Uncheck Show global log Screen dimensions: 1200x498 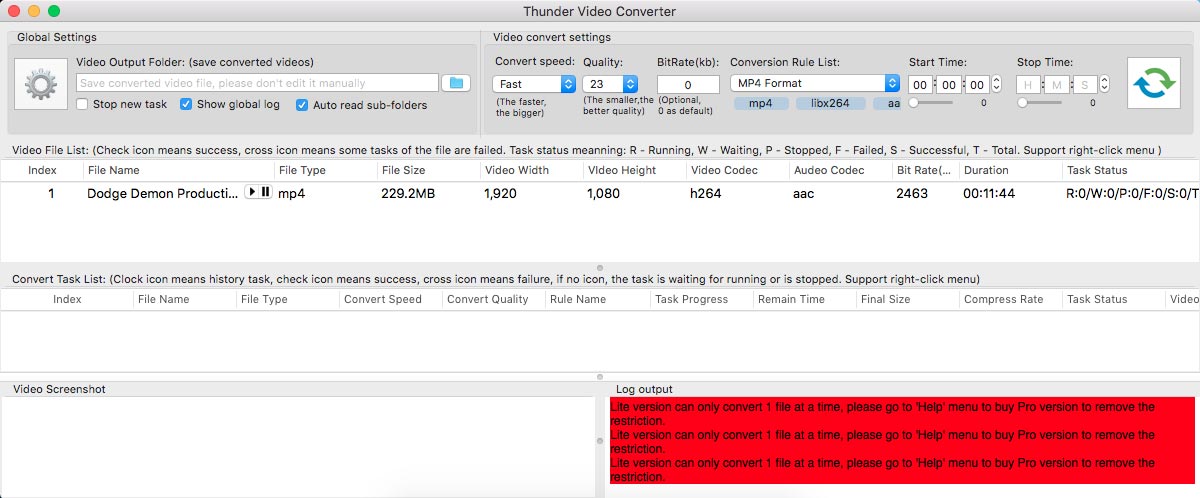[186, 104]
